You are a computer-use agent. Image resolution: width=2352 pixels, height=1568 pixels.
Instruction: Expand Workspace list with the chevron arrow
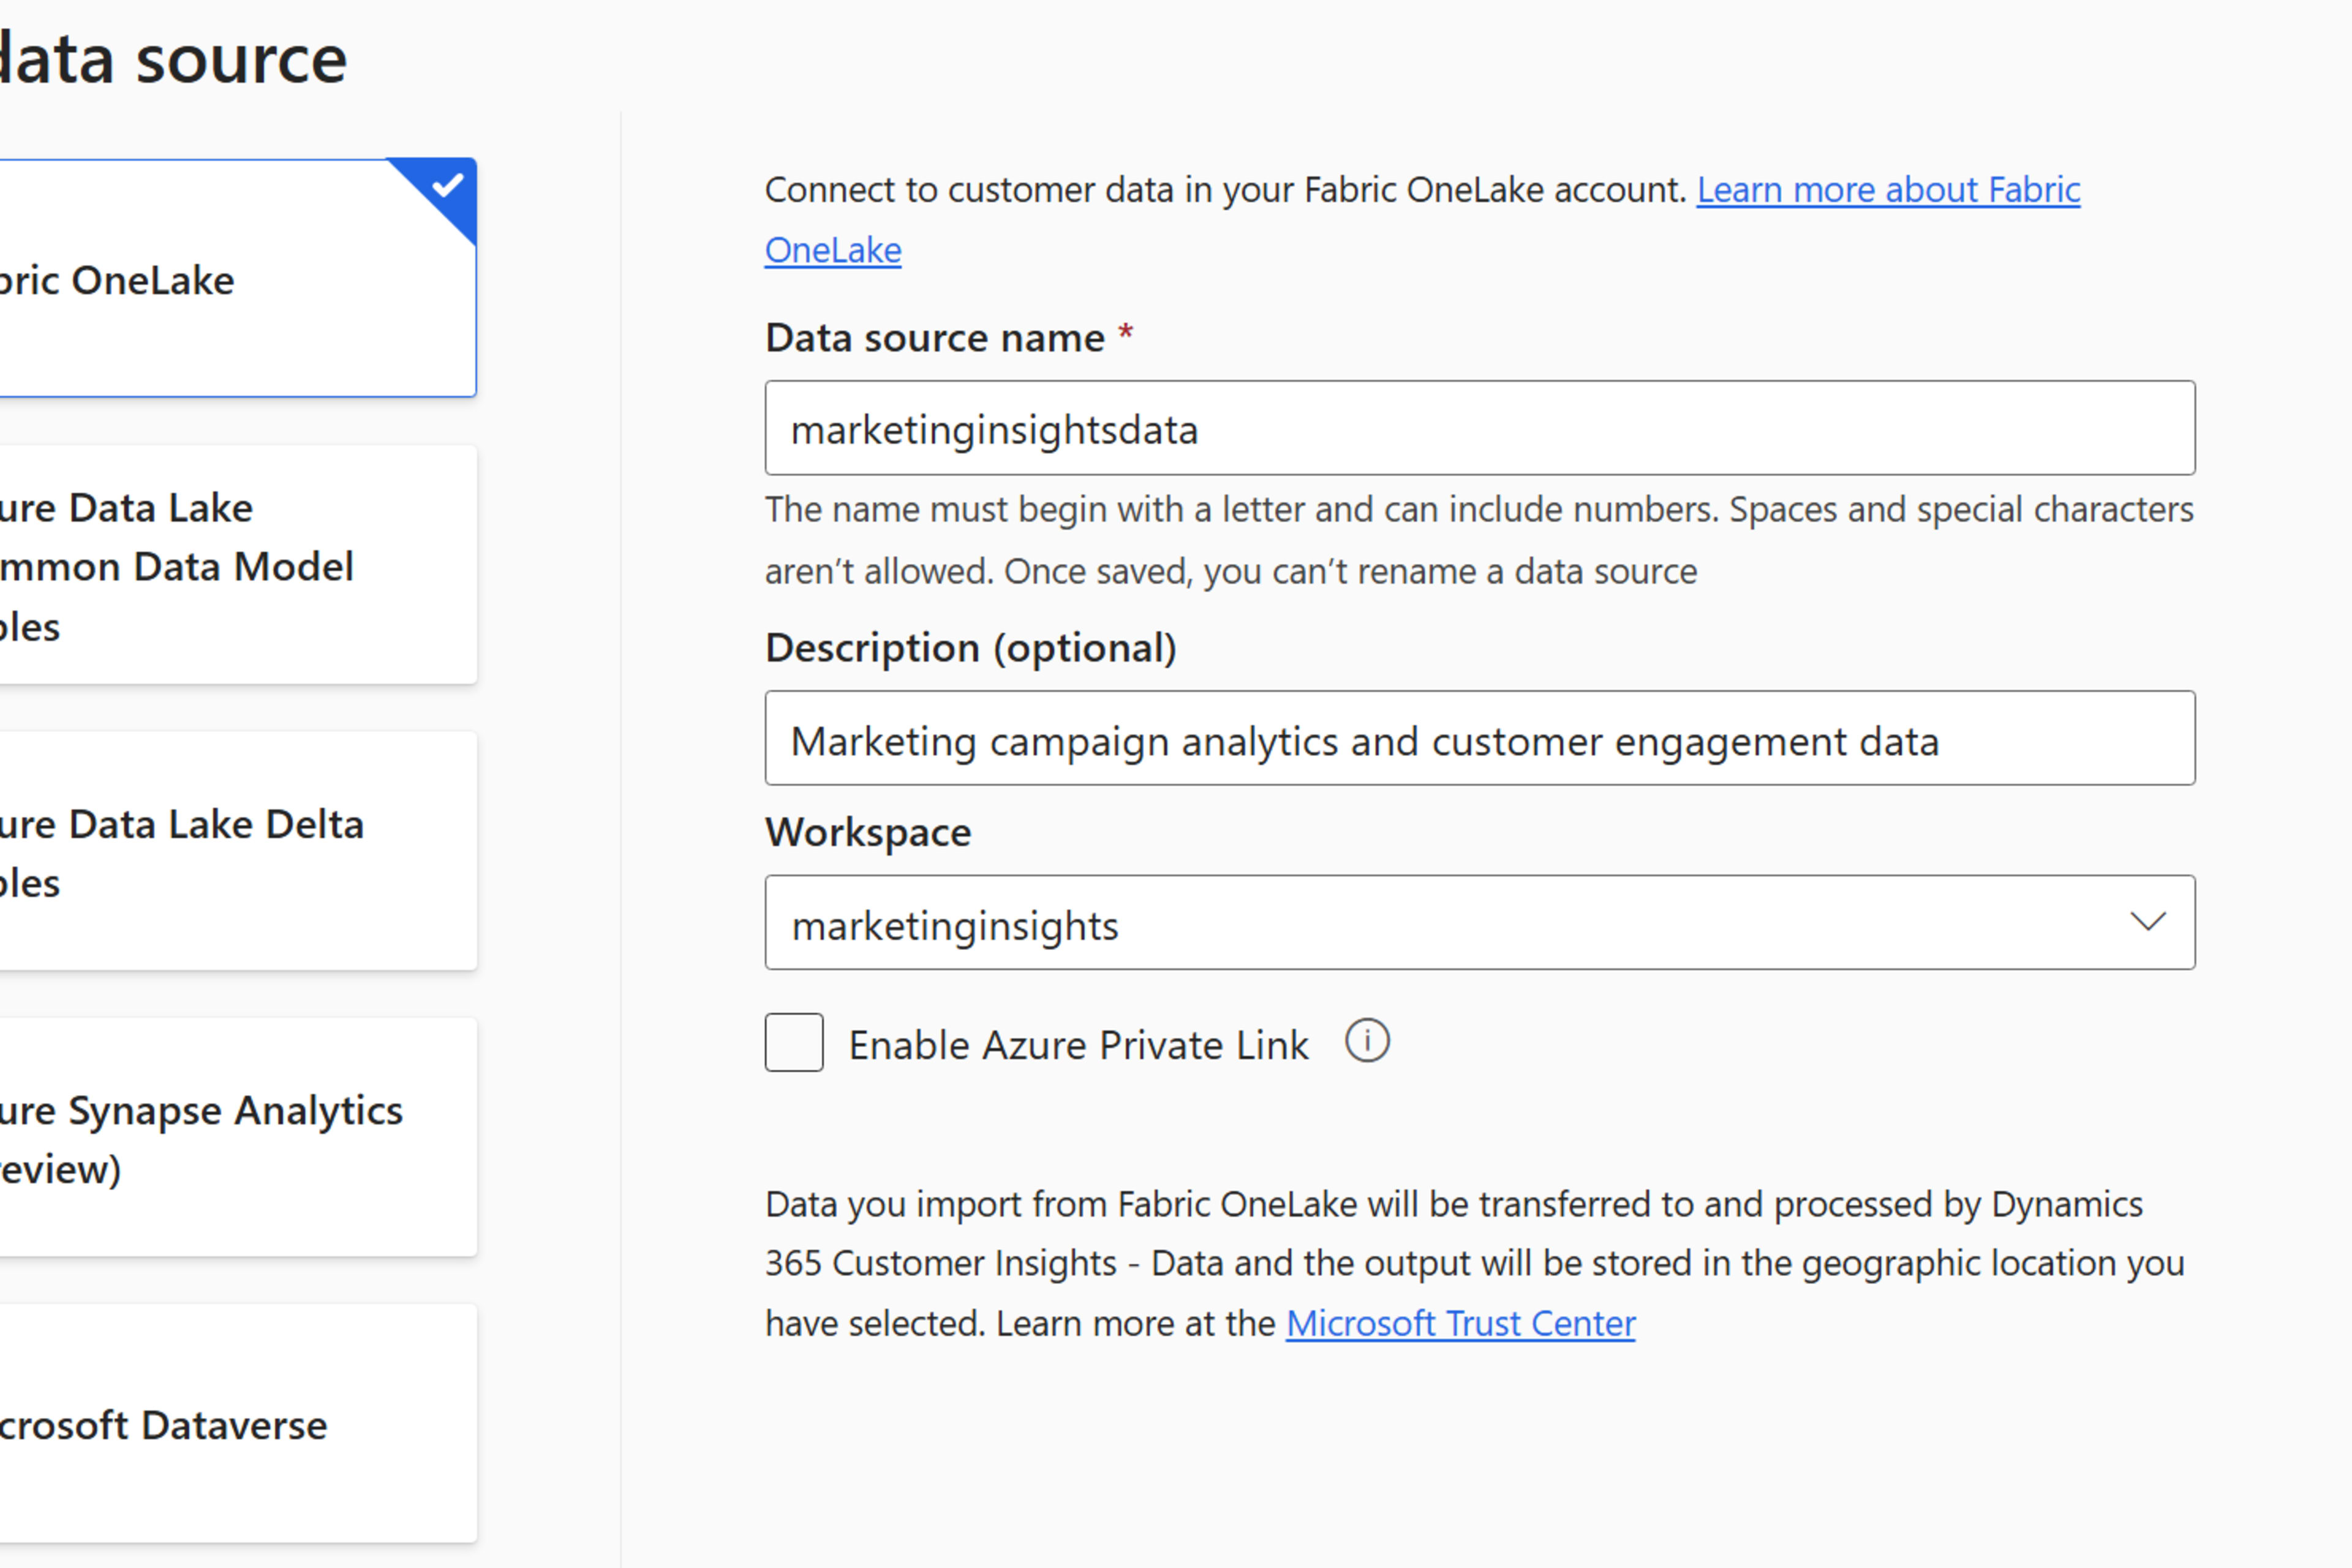coord(2148,922)
